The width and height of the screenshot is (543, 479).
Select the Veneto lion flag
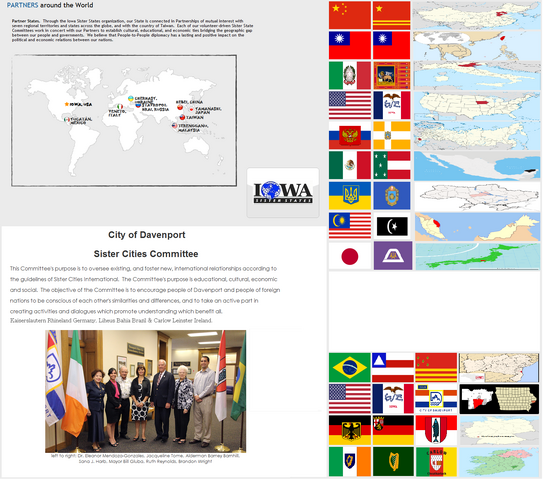tap(392, 76)
